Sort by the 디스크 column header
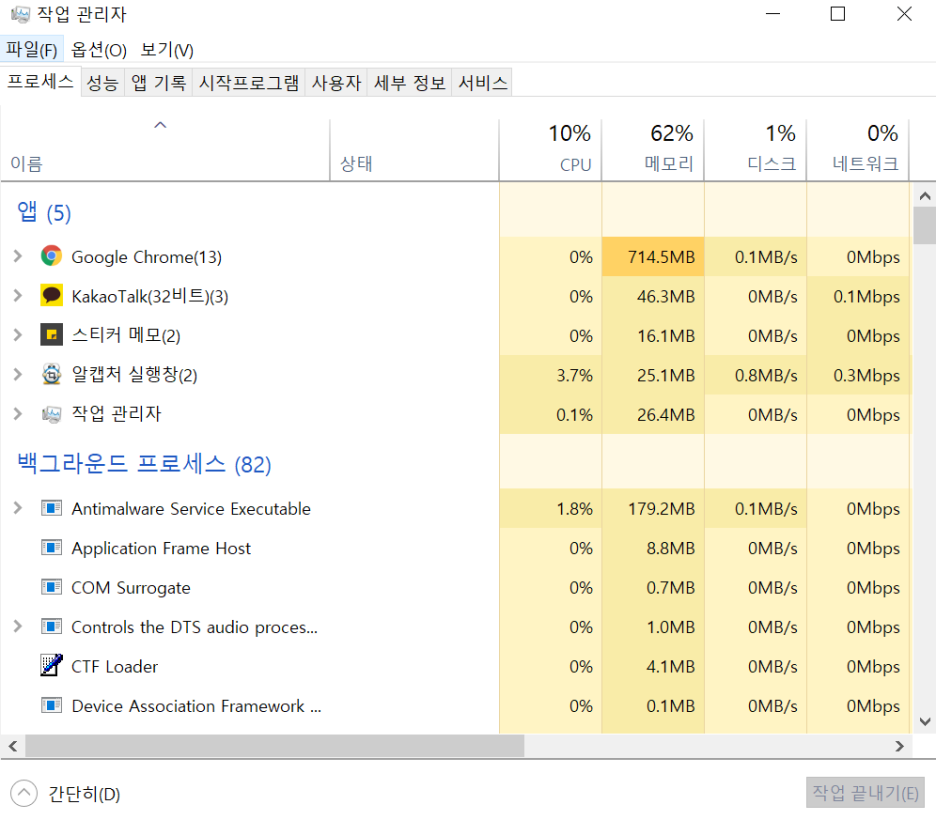This screenshot has height=820, width=936. (x=756, y=149)
